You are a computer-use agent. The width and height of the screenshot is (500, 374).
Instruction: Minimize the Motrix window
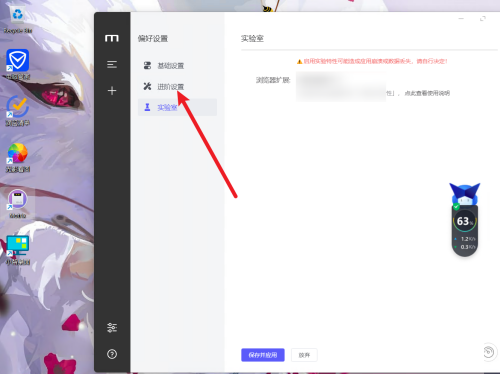click(461, 19)
